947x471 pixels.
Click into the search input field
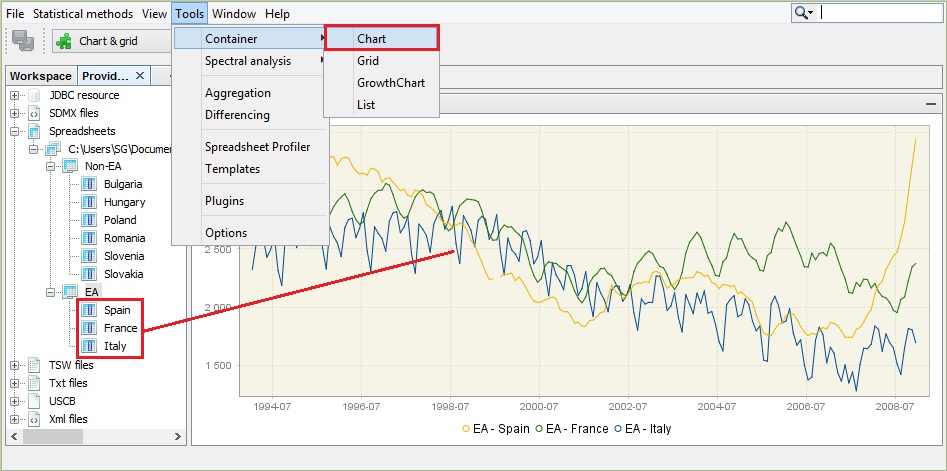(x=880, y=13)
